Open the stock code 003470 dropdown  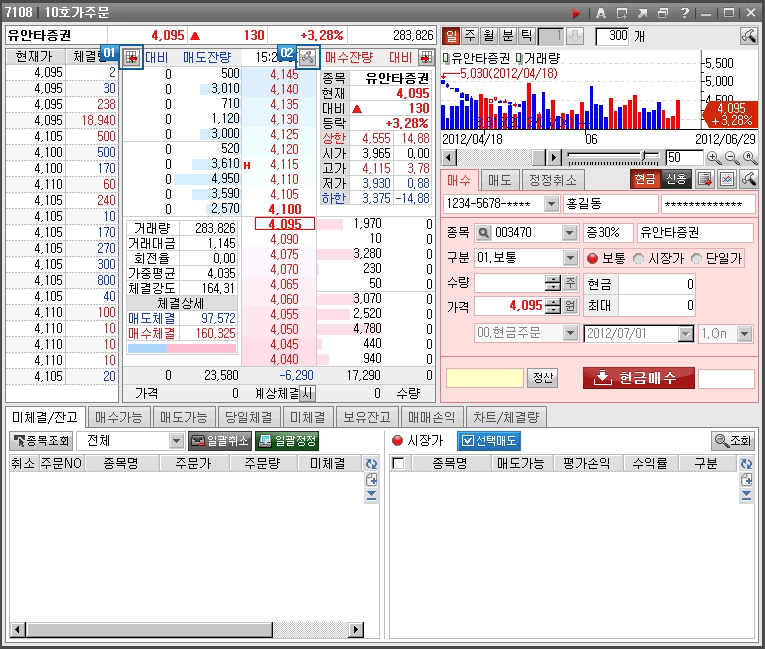[569, 233]
